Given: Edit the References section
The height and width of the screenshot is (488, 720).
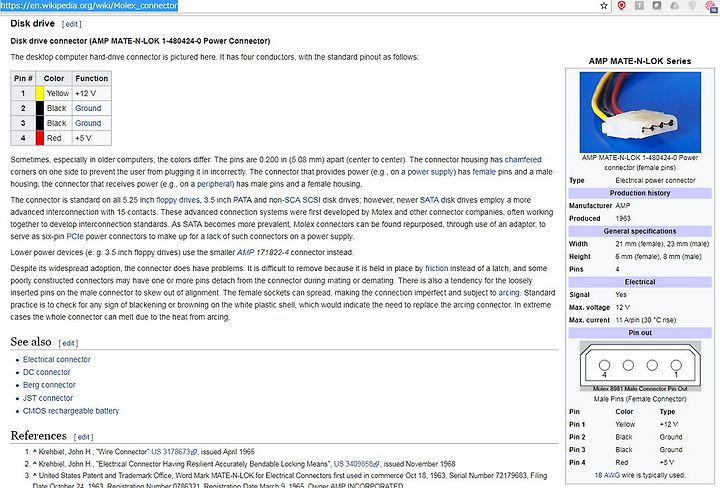Looking at the screenshot, I should click(83, 437).
